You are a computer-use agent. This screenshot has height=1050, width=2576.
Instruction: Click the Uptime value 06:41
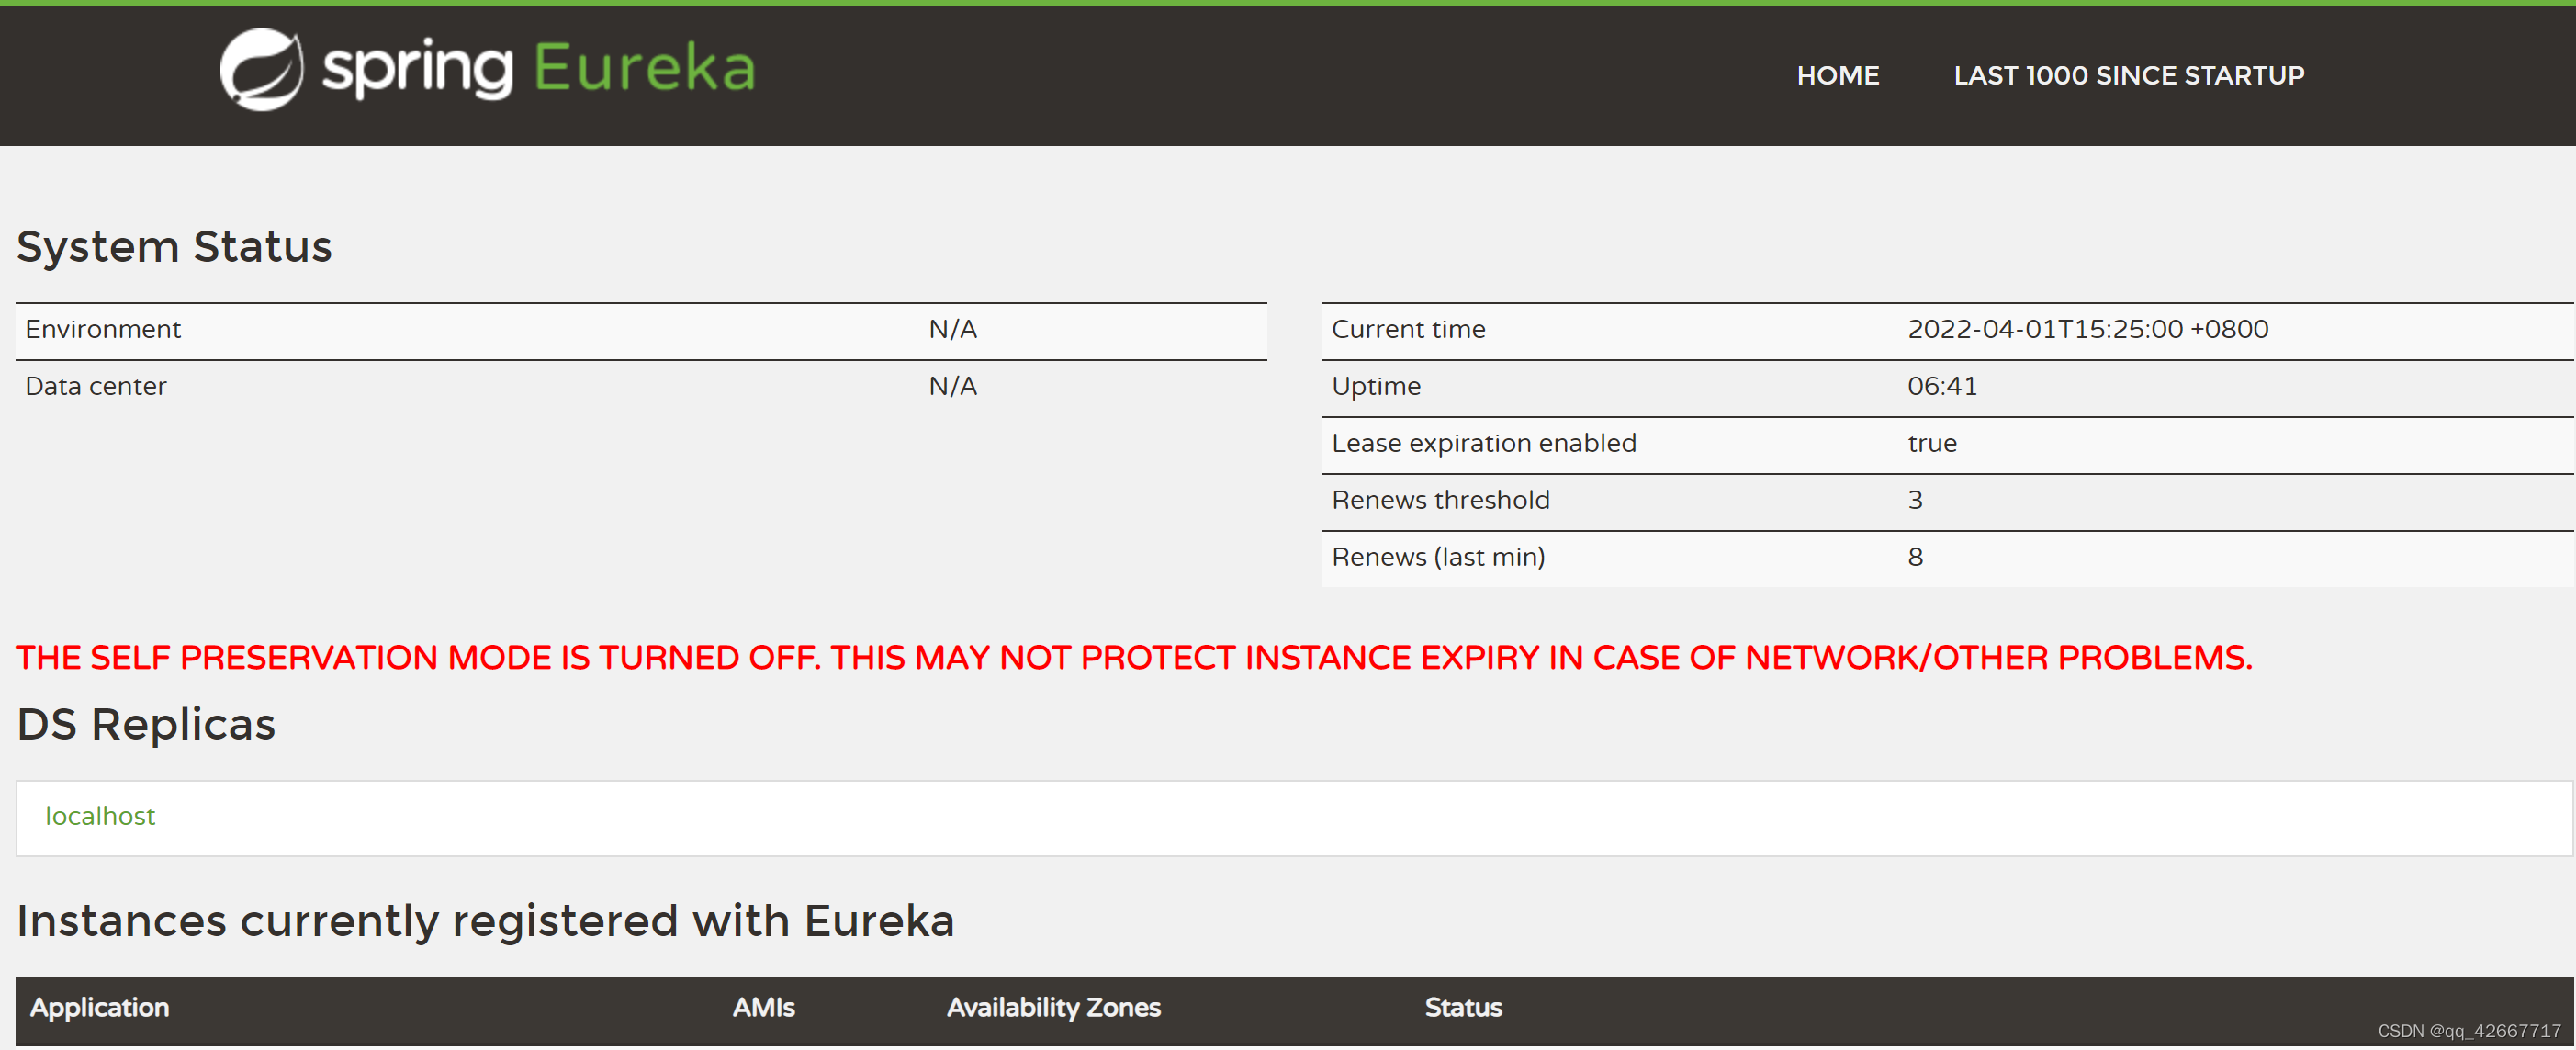click(1941, 386)
